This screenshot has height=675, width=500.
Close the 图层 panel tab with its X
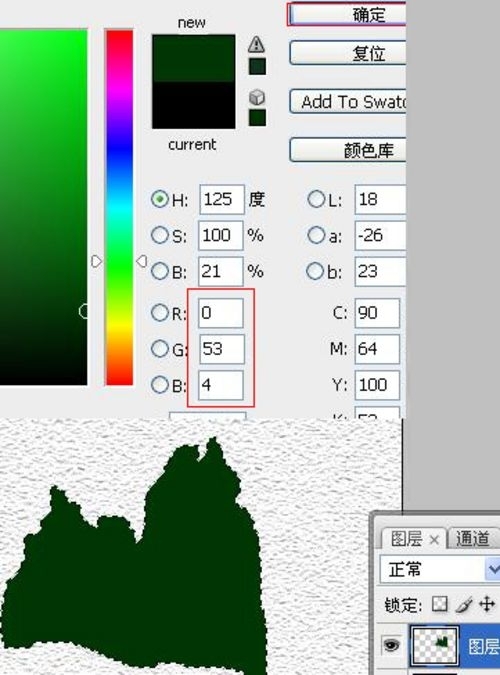(434, 539)
